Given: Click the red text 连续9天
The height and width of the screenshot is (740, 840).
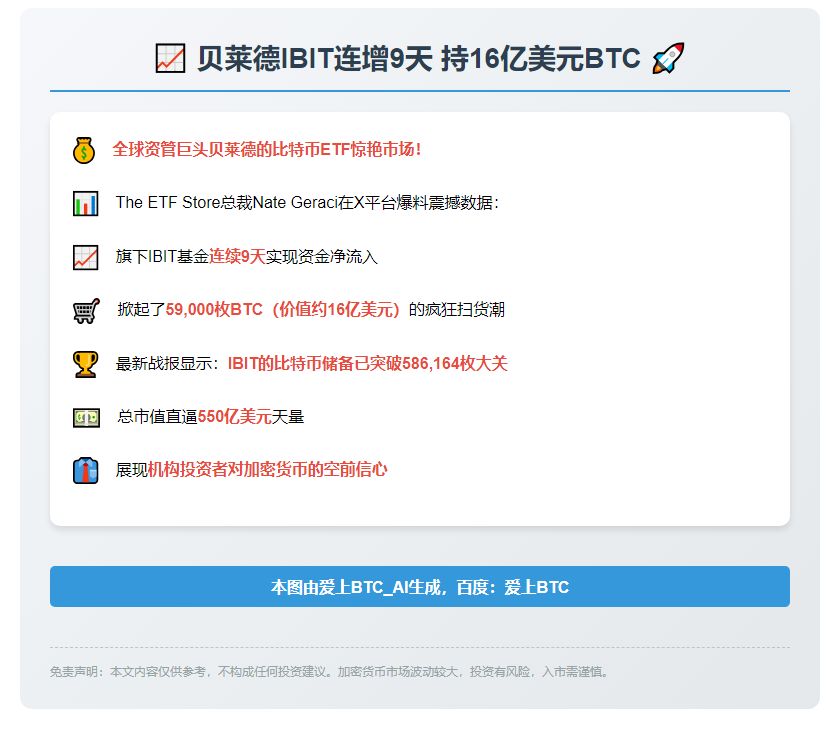Looking at the screenshot, I should [237, 257].
